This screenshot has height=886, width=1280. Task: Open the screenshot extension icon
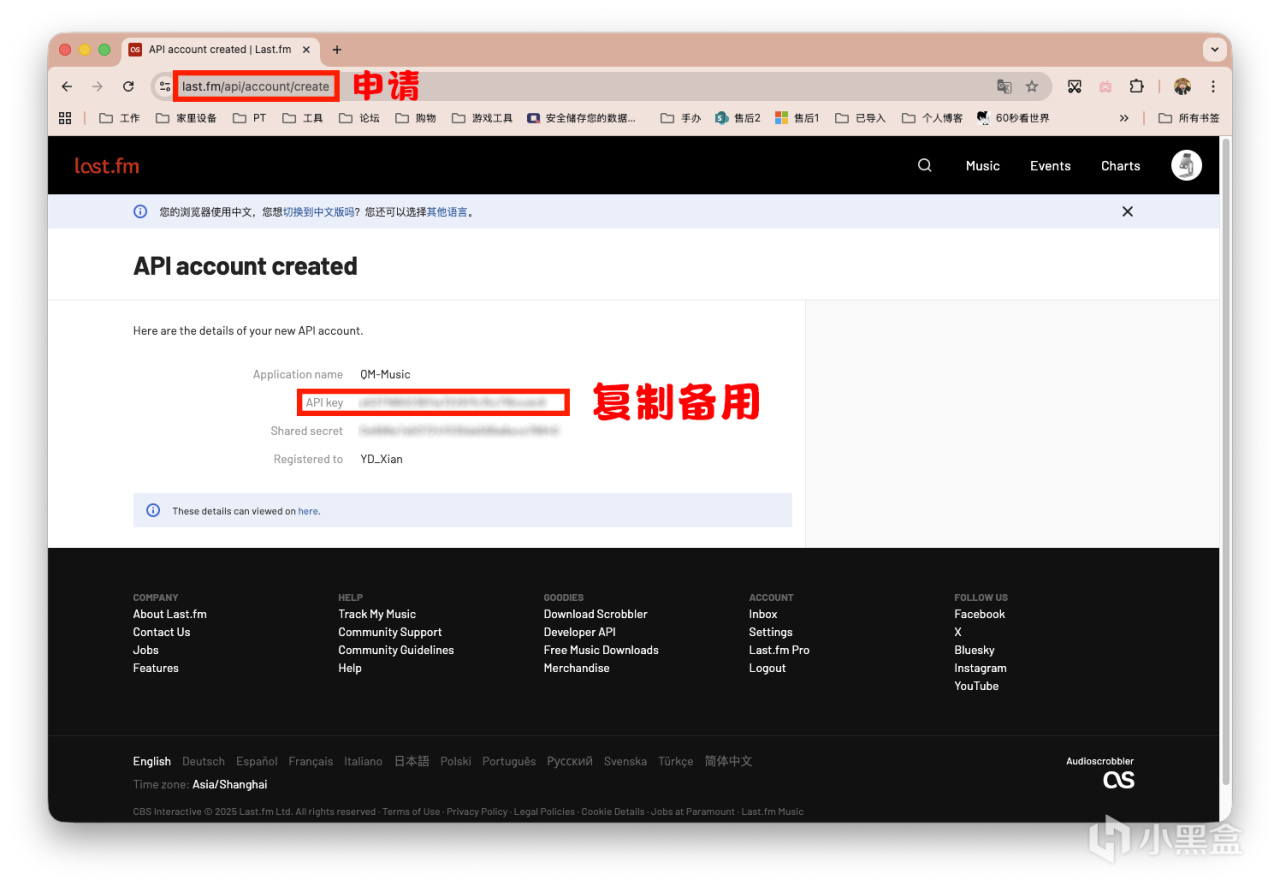pyautogui.click(x=1075, y=87)
